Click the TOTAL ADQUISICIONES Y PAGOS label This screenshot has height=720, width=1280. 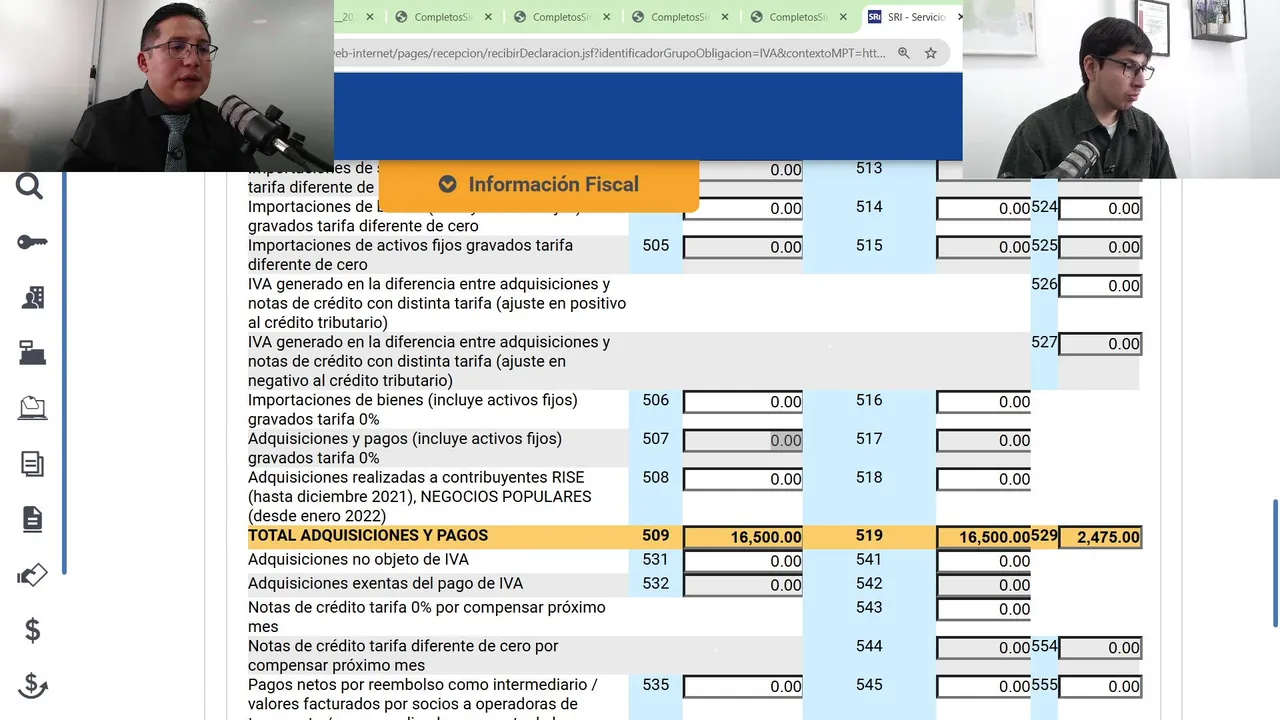(x=368, y=536)
